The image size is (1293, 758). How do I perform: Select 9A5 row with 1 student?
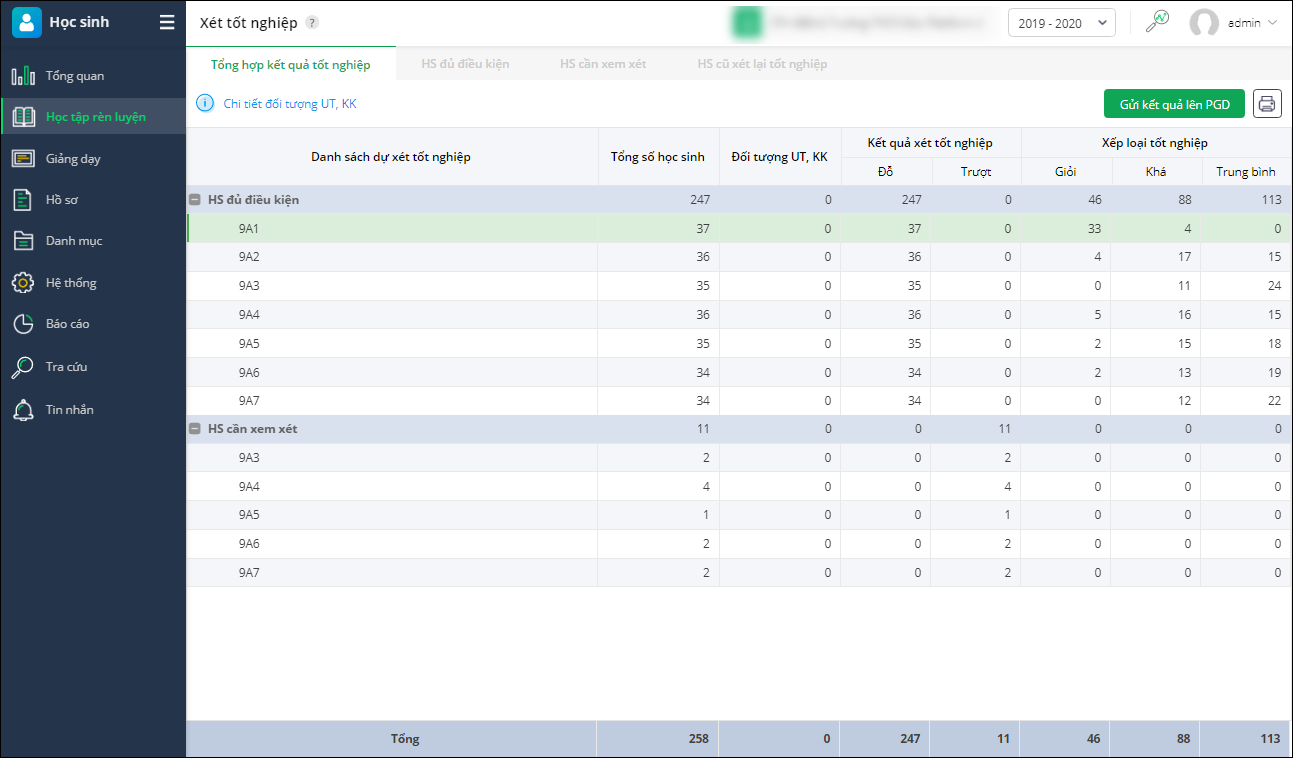739,515
